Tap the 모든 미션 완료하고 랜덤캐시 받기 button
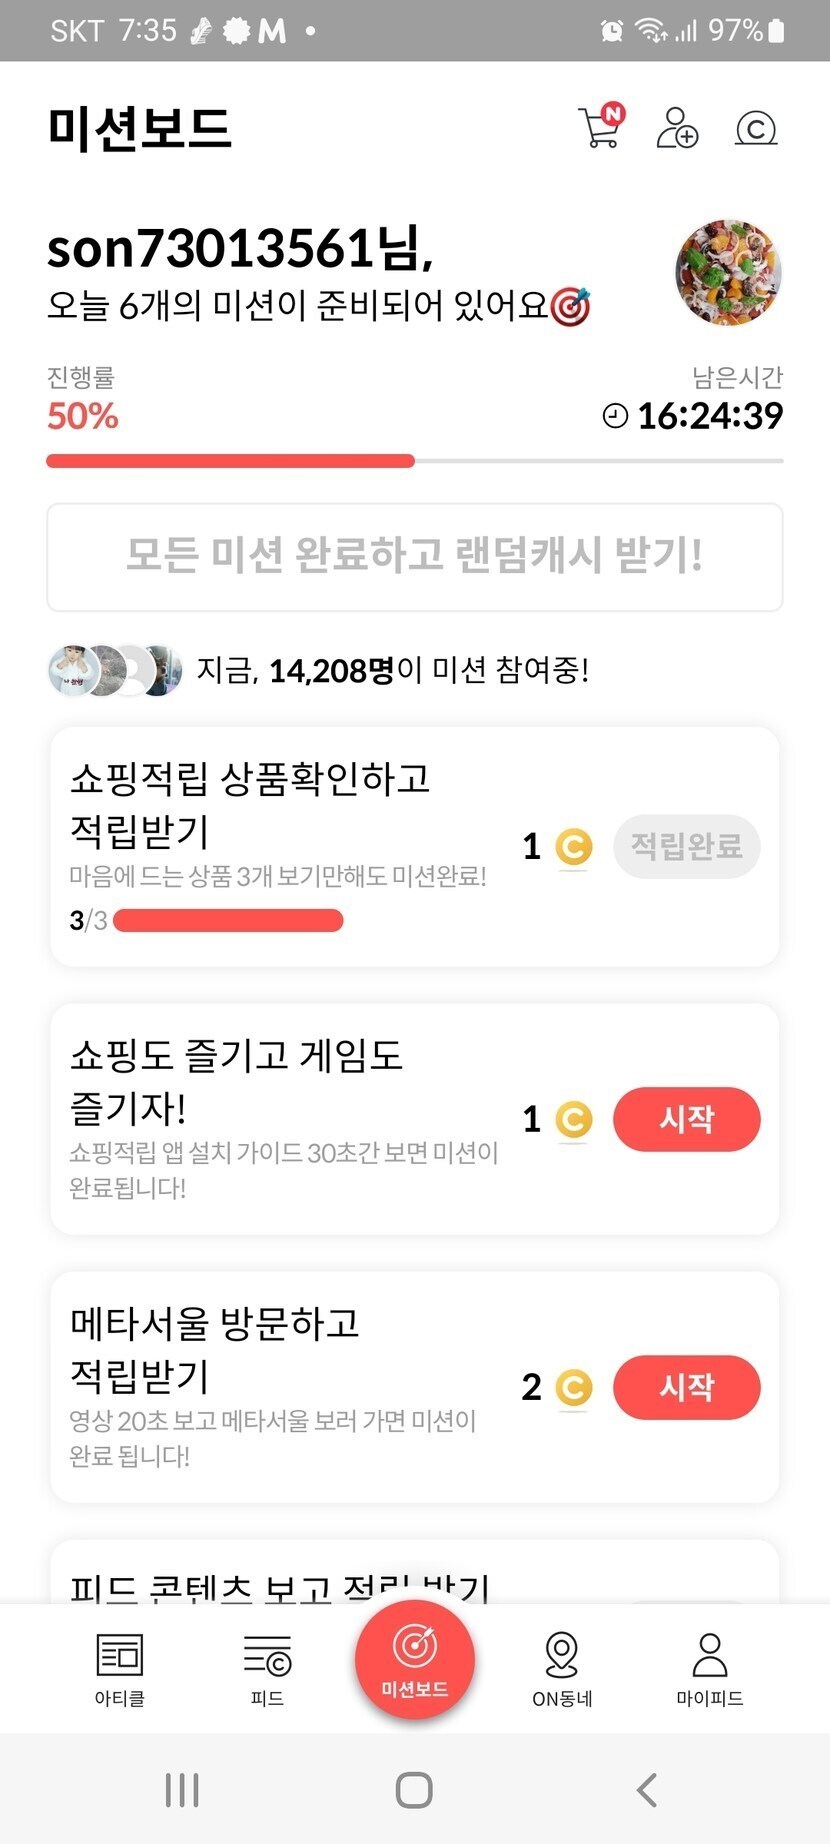 click(x=415, y=556)
